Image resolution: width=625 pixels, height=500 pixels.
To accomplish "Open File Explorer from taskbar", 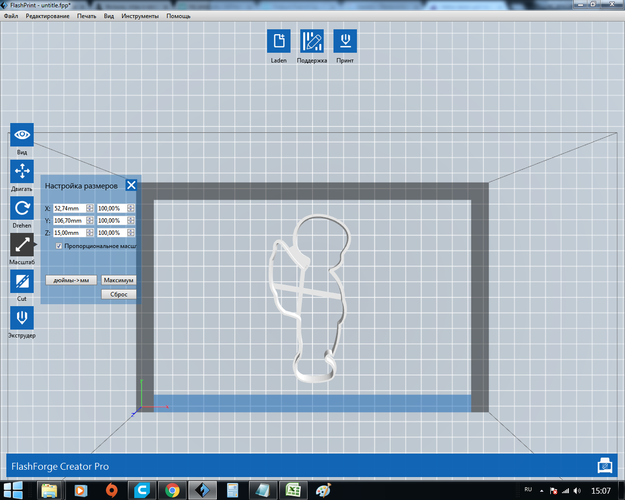I will click(49, 490).
